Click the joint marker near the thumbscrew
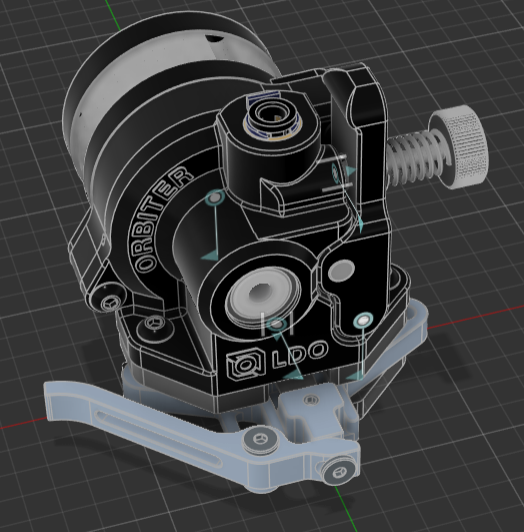Viewport: 524px width, 532px height. (x=336, y=172)
